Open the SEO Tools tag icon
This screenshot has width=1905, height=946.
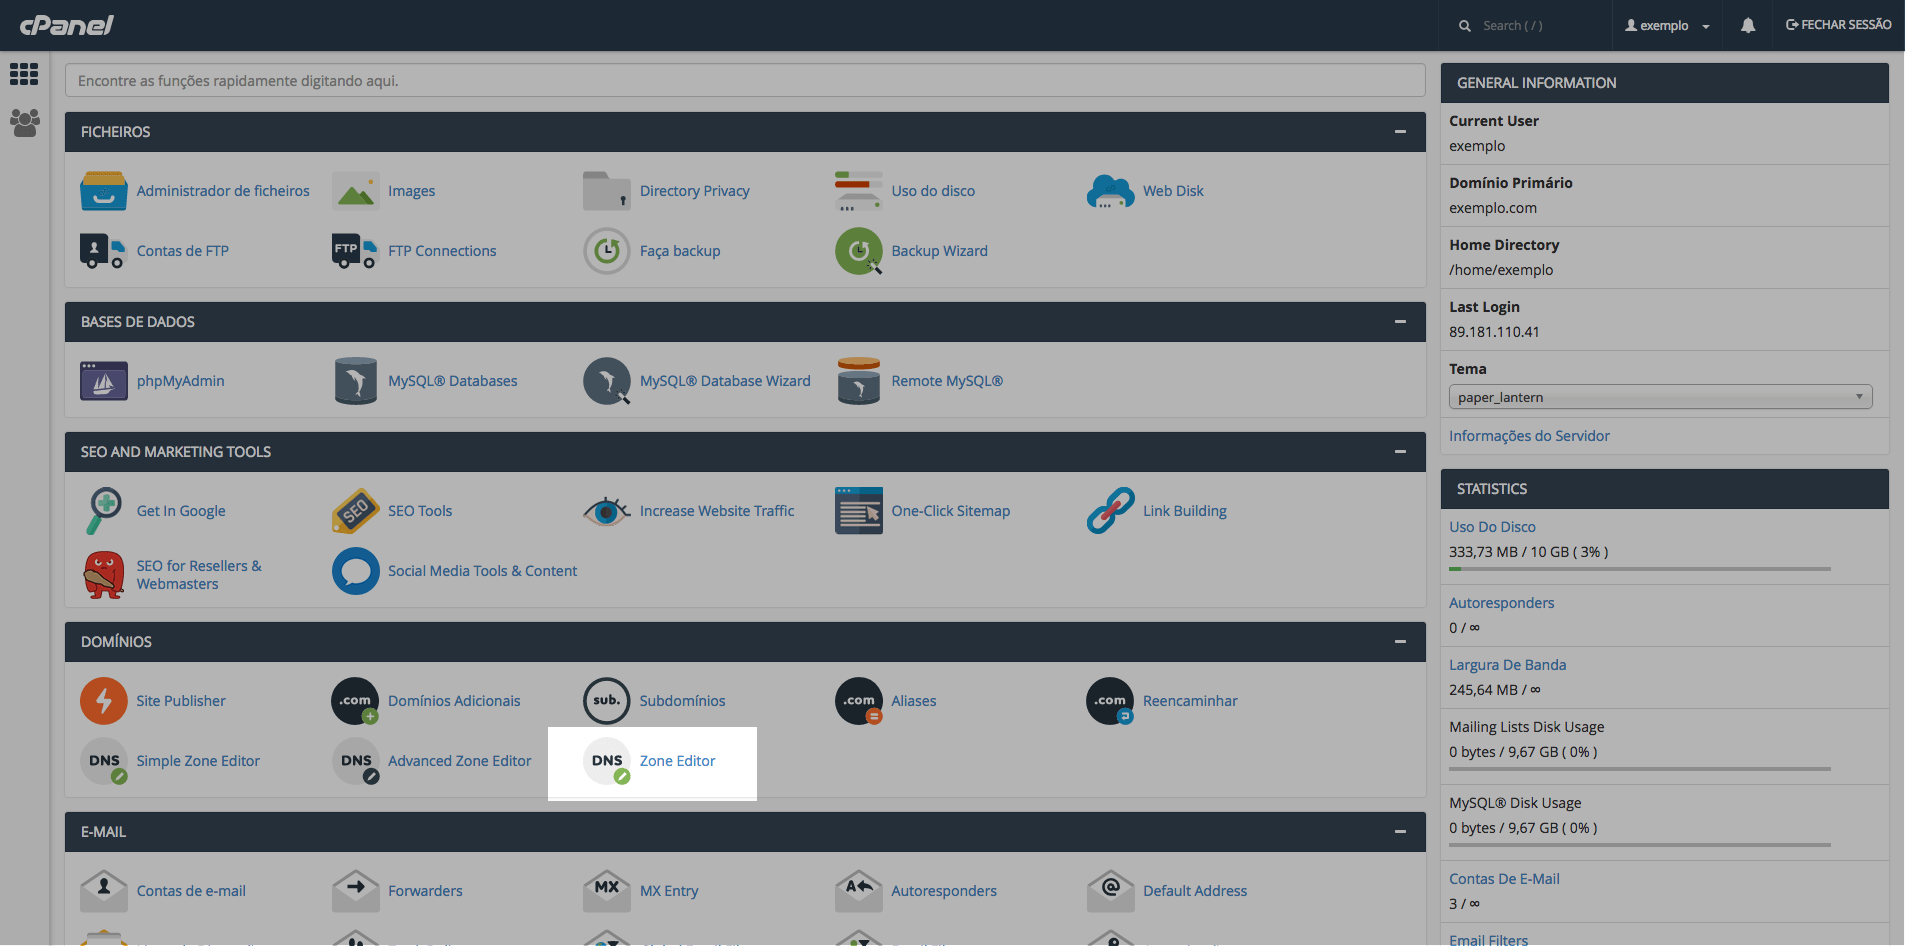tap(355, 511)
